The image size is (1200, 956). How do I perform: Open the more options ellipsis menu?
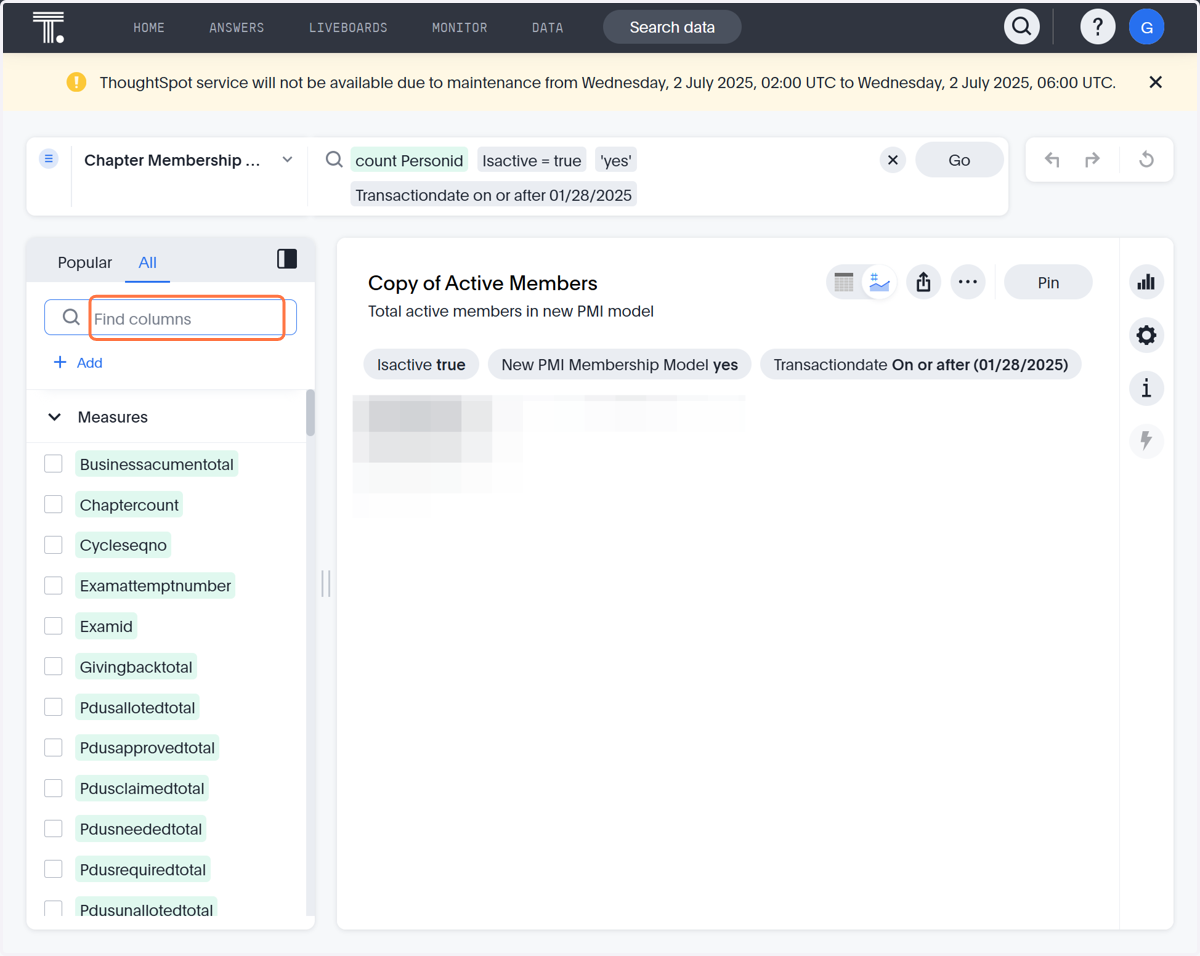click(x=968, y=283)
